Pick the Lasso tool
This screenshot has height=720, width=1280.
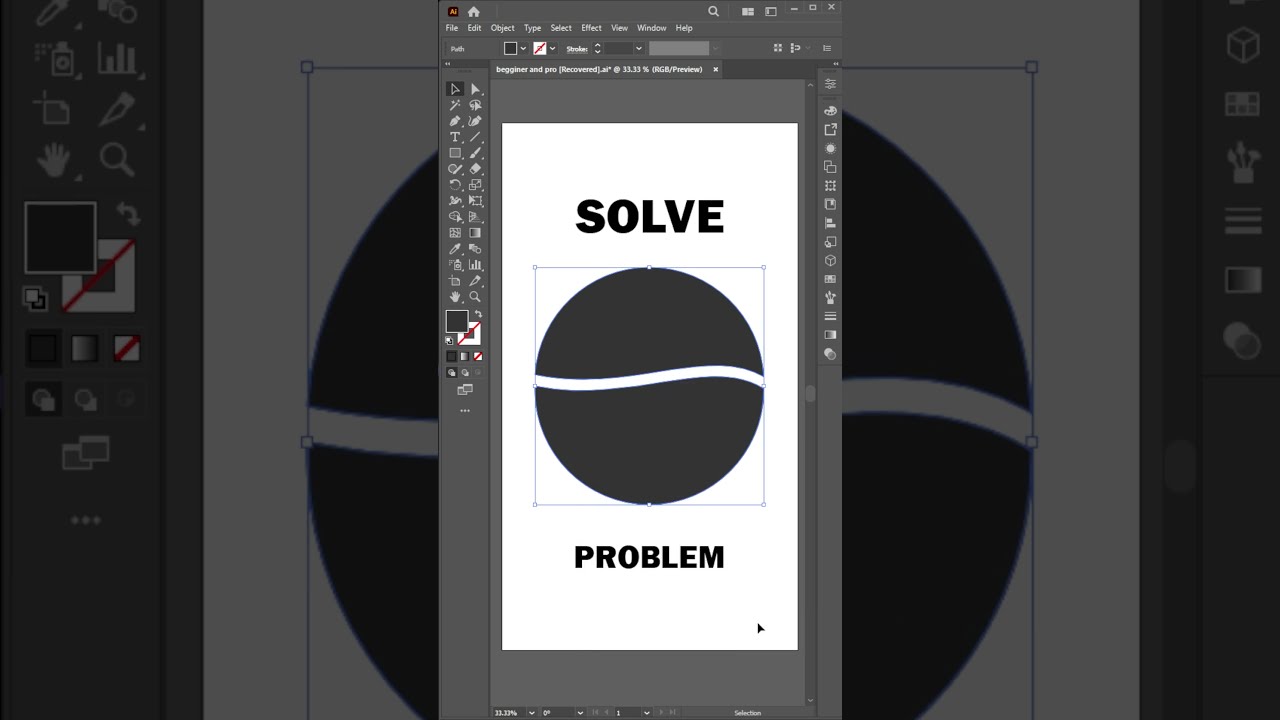pyautogui.click(x=475, y=105)
